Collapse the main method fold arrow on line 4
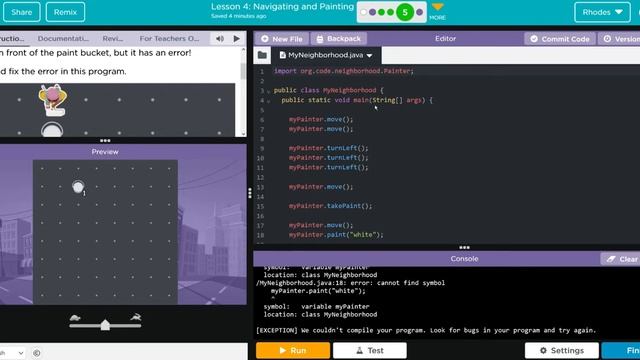This screenshot has height=360, width=640. [268, 101]
